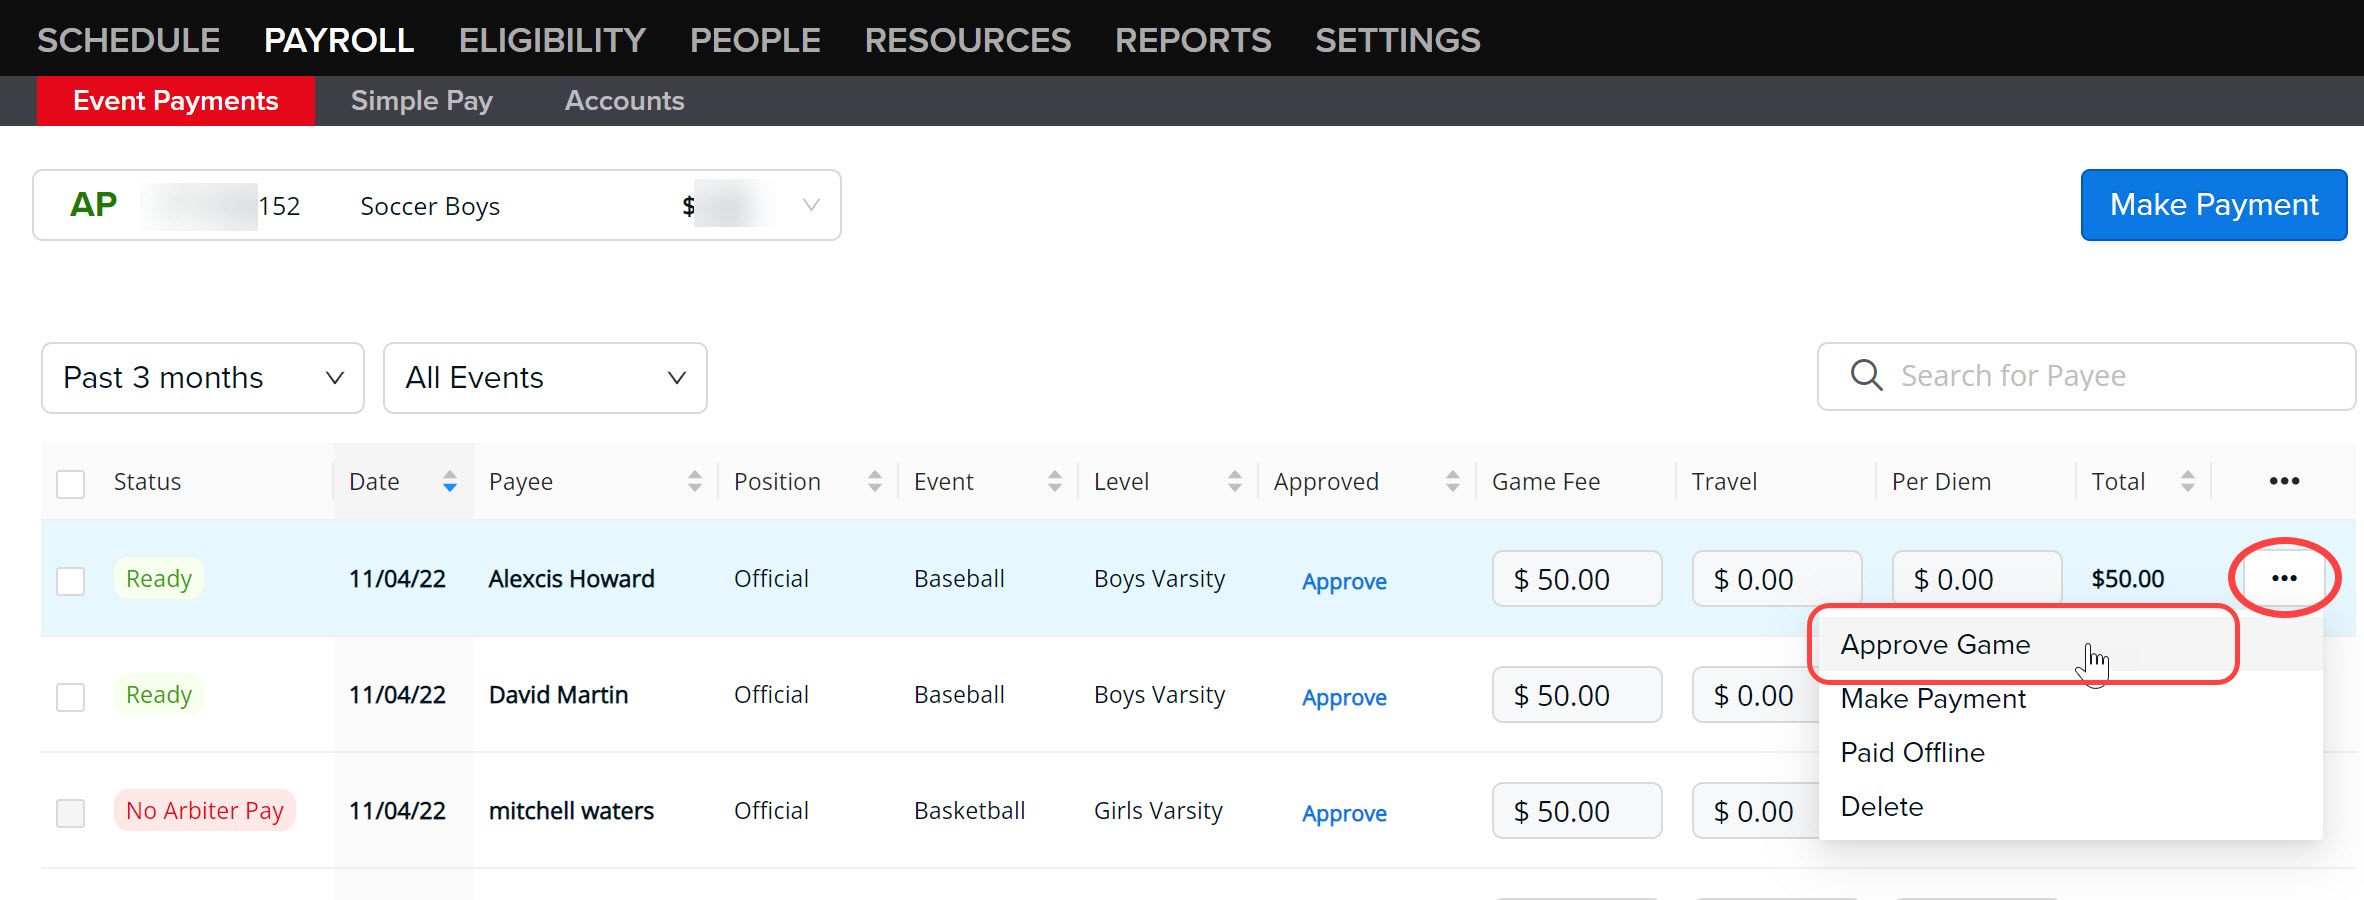This screenshot has width=2364, height=900.
Task: Sort the table by Event
Action: [x=1055, y=482]
